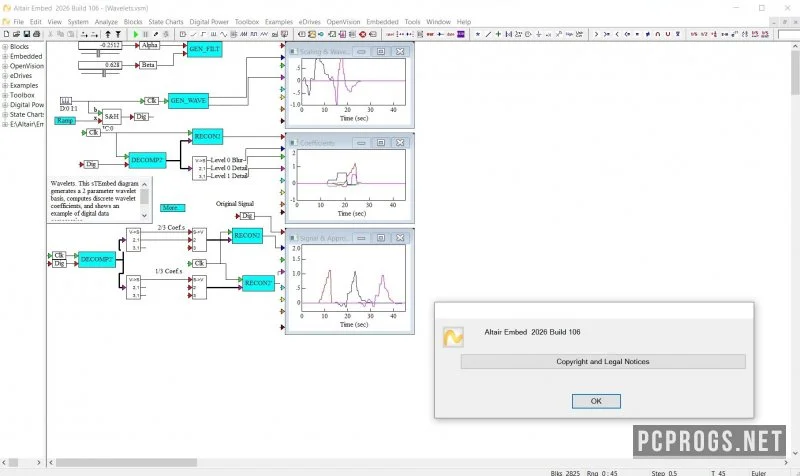Insert a power (x^n) block from toolbar

coord(559,34)
